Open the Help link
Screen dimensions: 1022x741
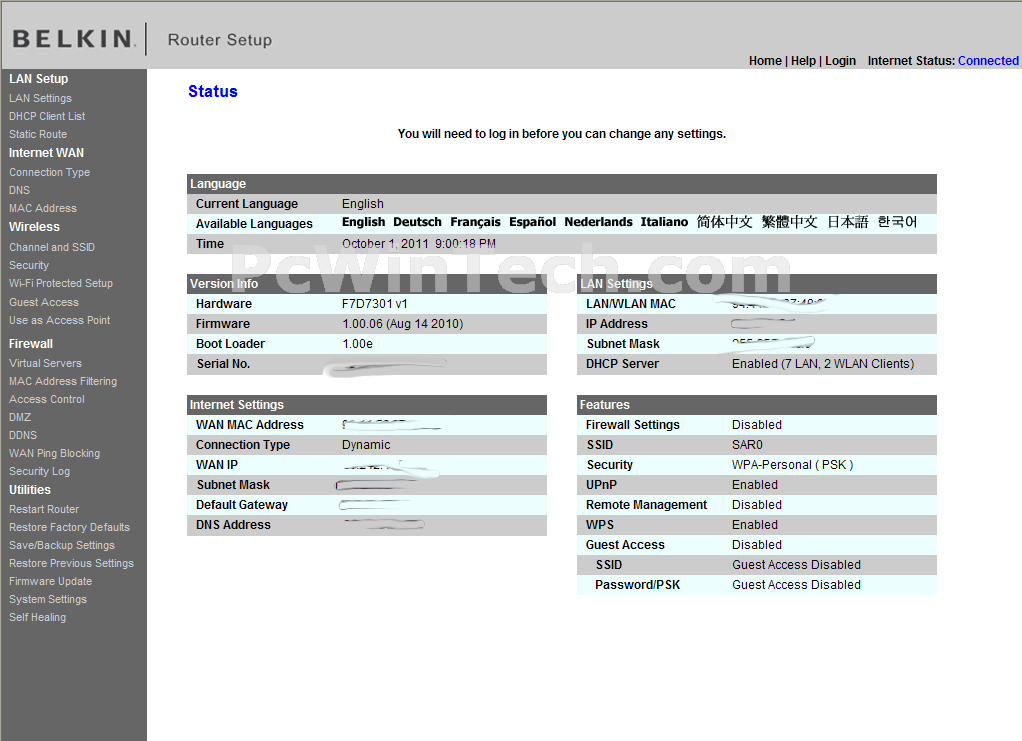click(803, 61)
